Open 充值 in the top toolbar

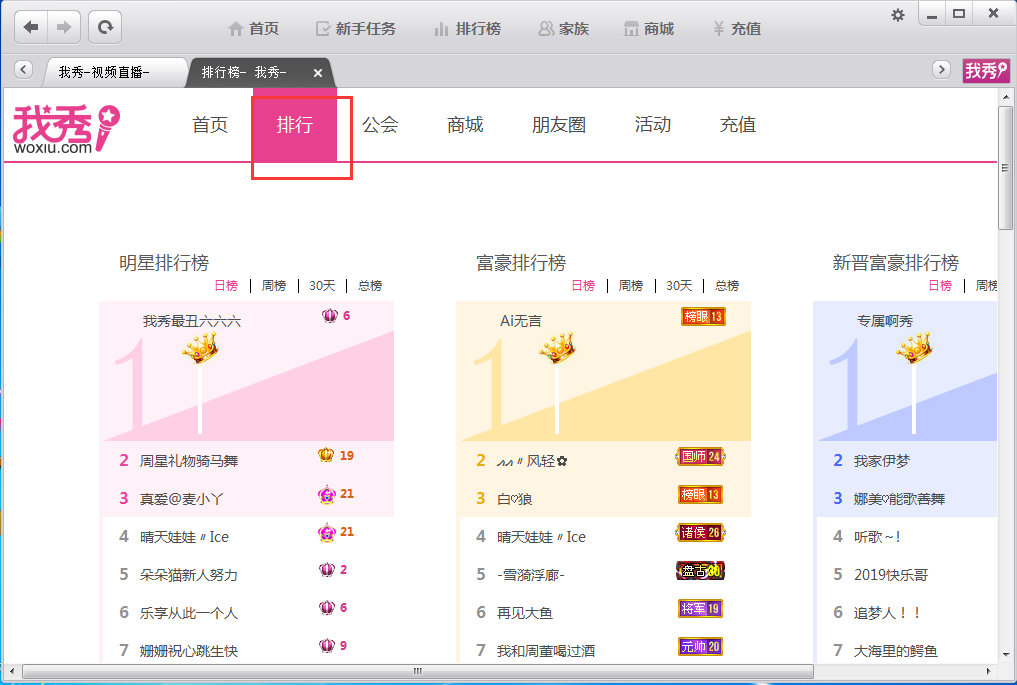(x=737, y=29)
